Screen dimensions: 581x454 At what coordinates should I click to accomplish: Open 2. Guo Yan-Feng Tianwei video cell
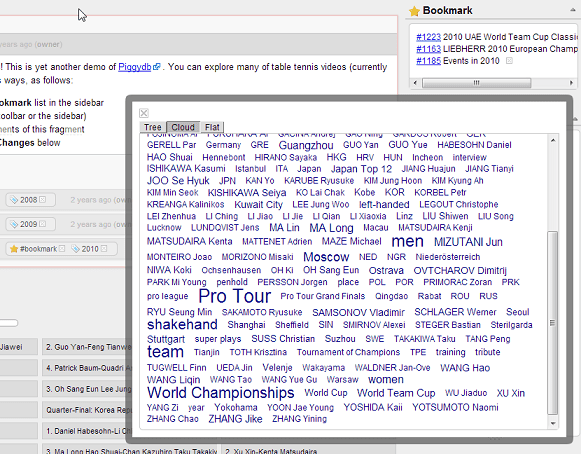pos(87,347)
